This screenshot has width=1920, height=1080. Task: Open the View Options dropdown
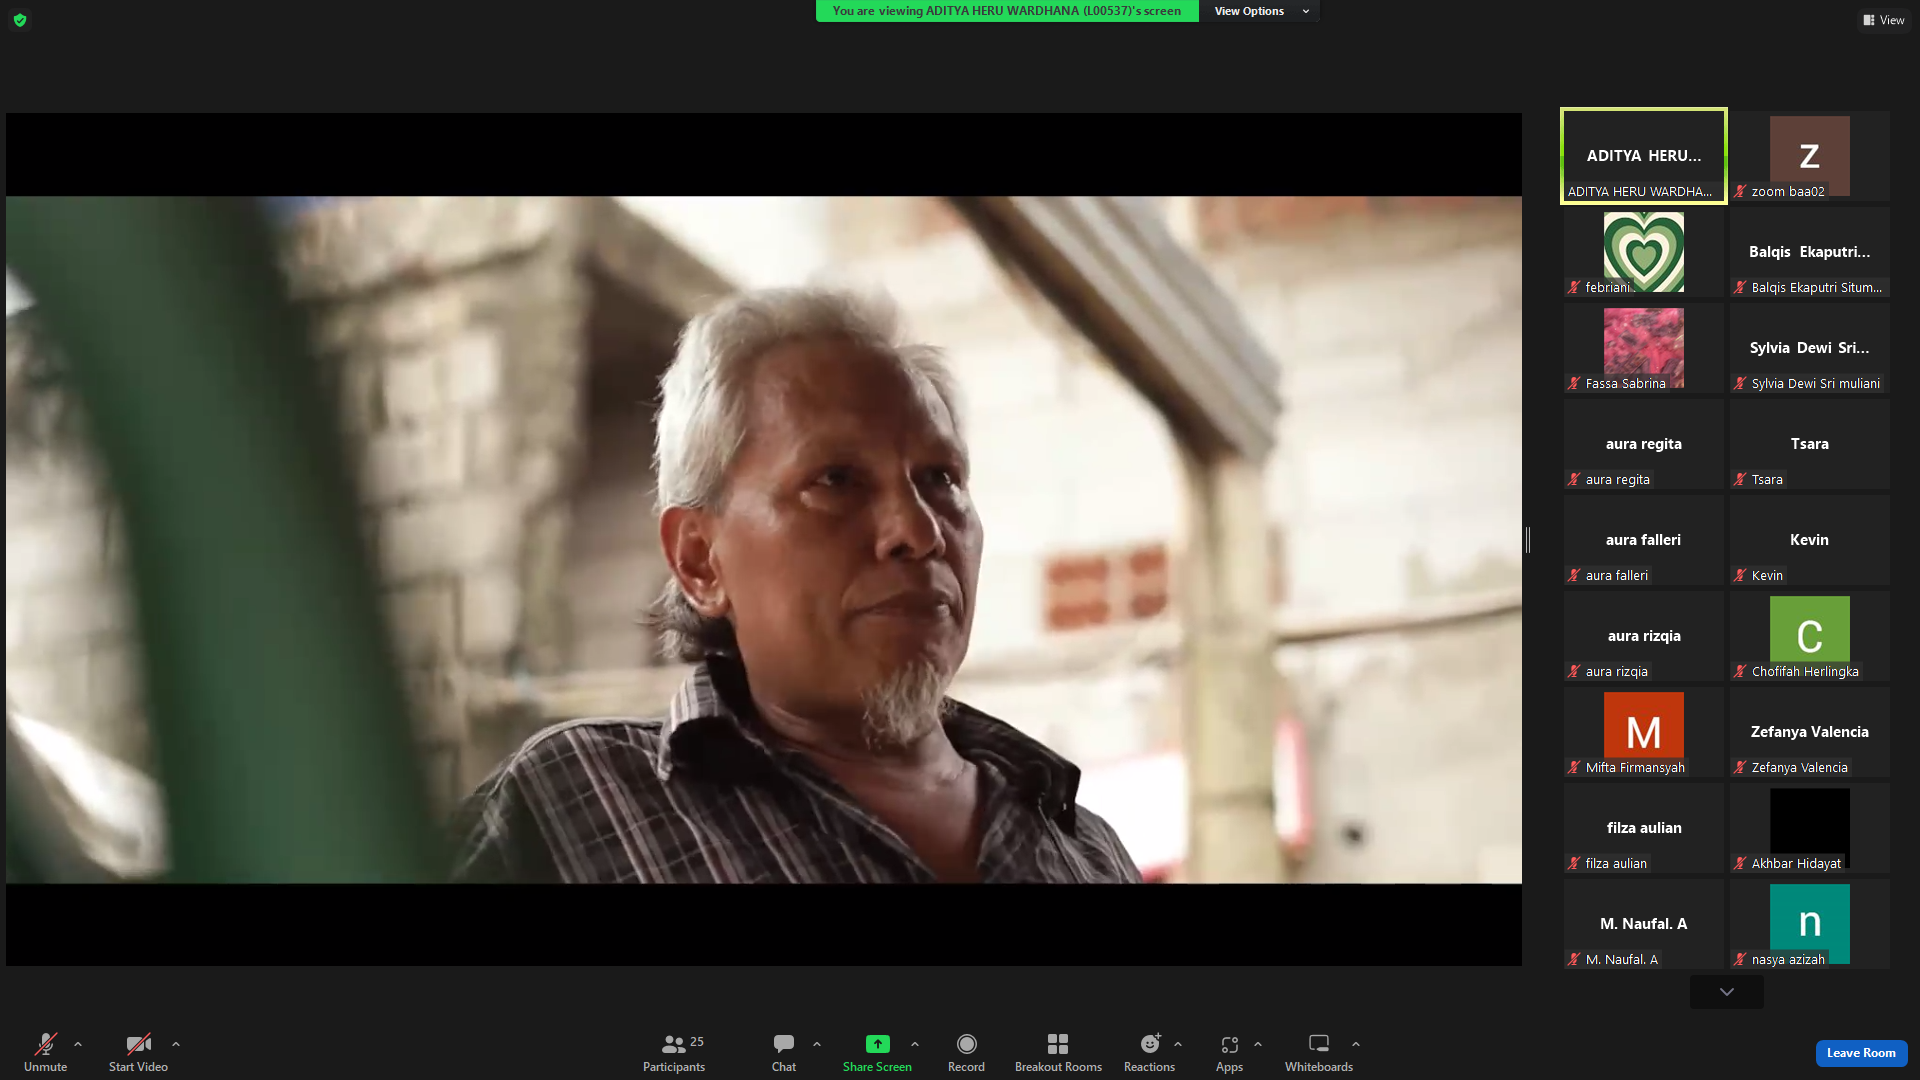coord(1260,11)
